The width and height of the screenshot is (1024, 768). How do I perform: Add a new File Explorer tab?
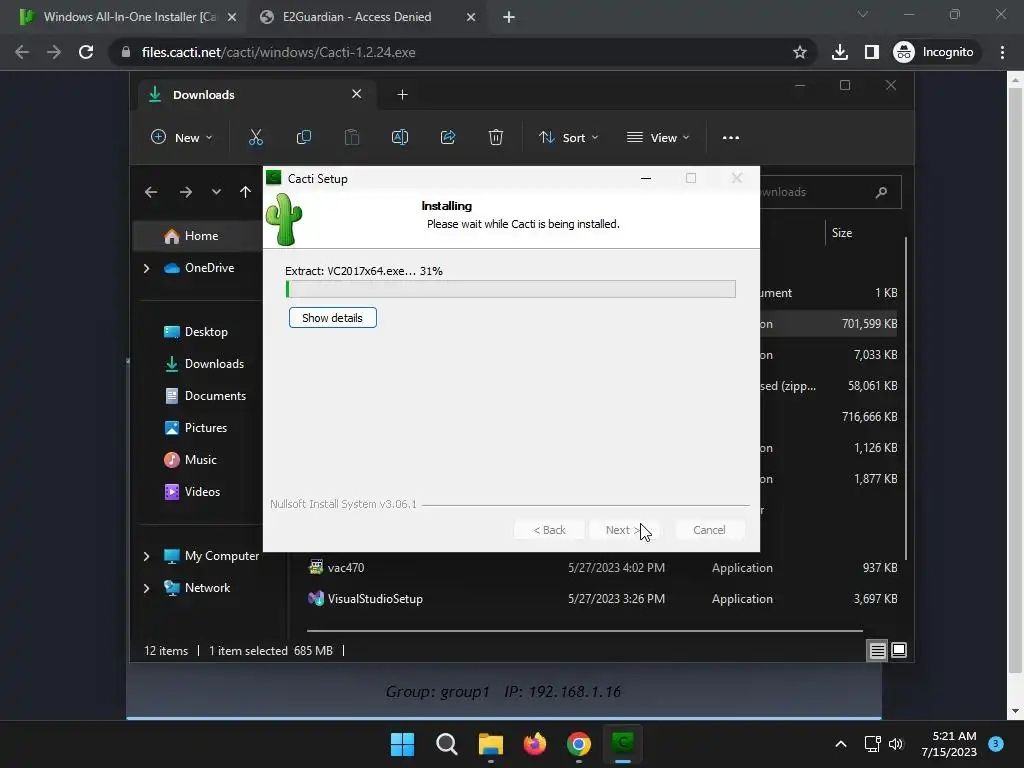pyautogui.click(x=402, y=95)
